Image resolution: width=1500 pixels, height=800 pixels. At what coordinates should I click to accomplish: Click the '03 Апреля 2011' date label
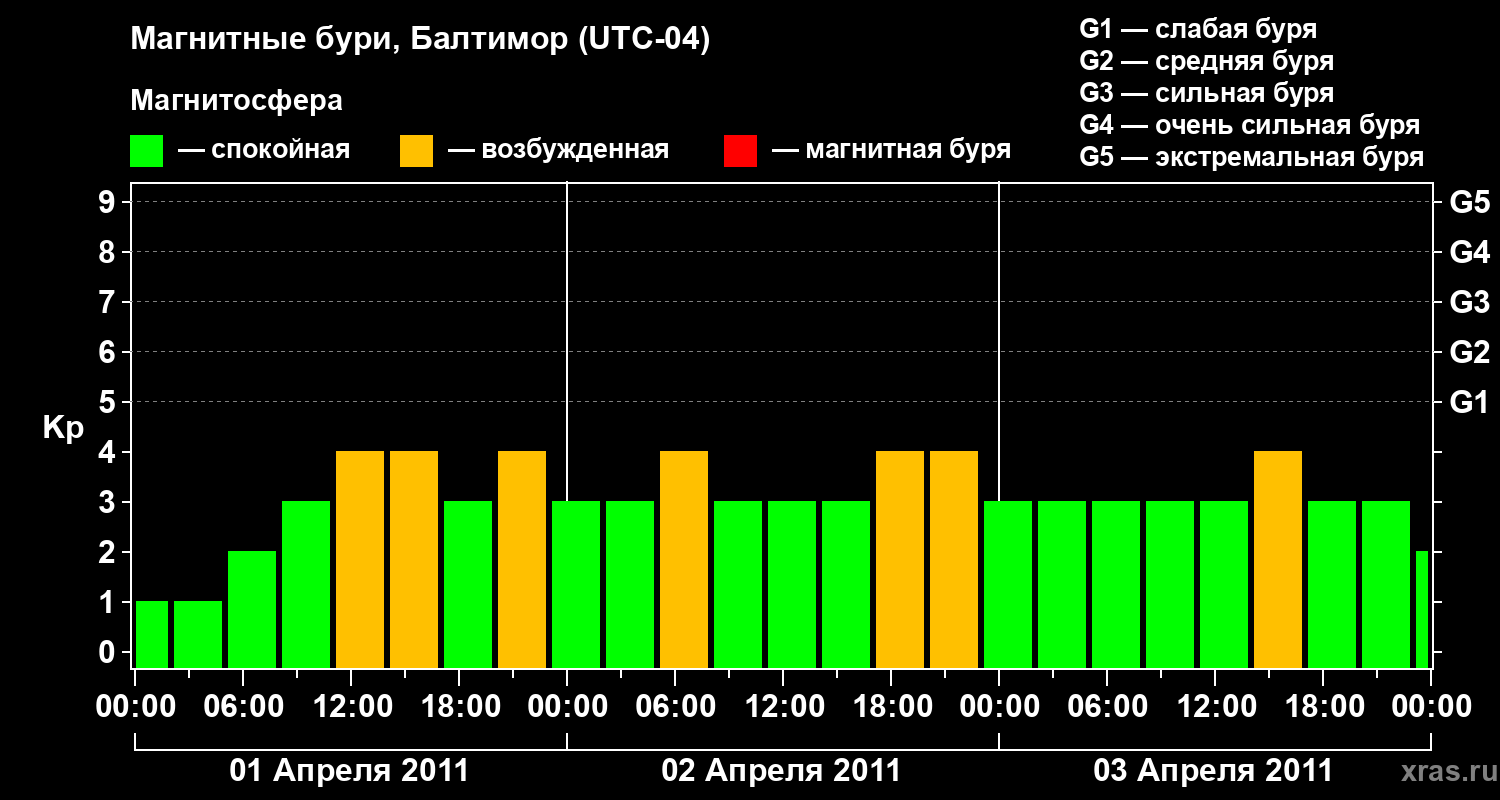[x=1214, y=771]
